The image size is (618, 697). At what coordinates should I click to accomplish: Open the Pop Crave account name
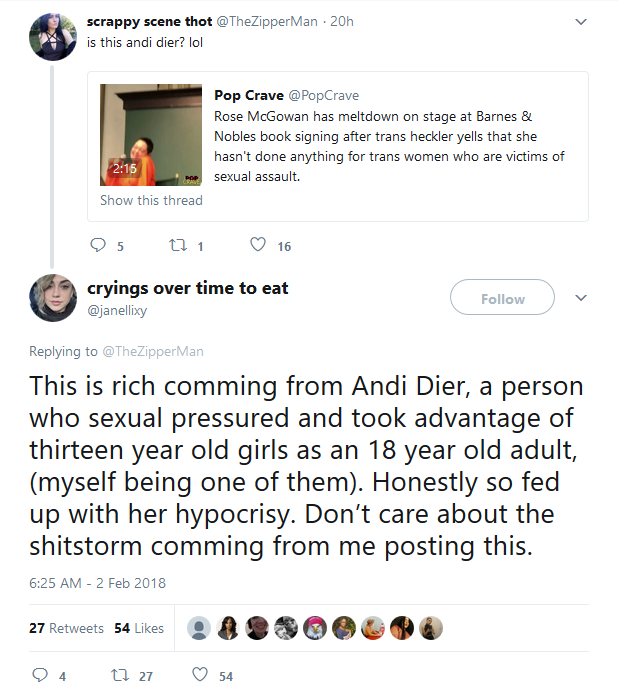[249, 95]
